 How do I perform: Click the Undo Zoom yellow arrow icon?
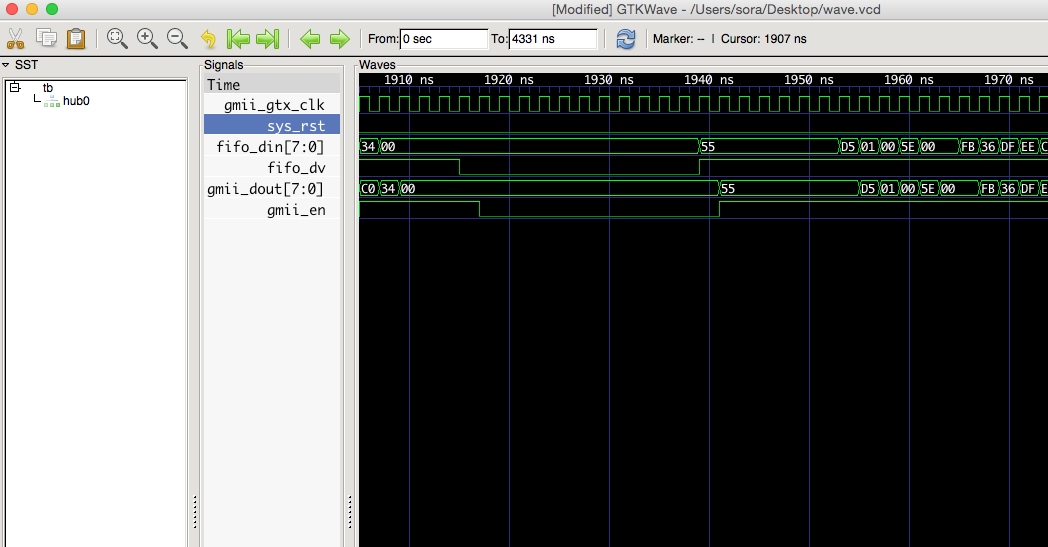[x=208, y=39]
